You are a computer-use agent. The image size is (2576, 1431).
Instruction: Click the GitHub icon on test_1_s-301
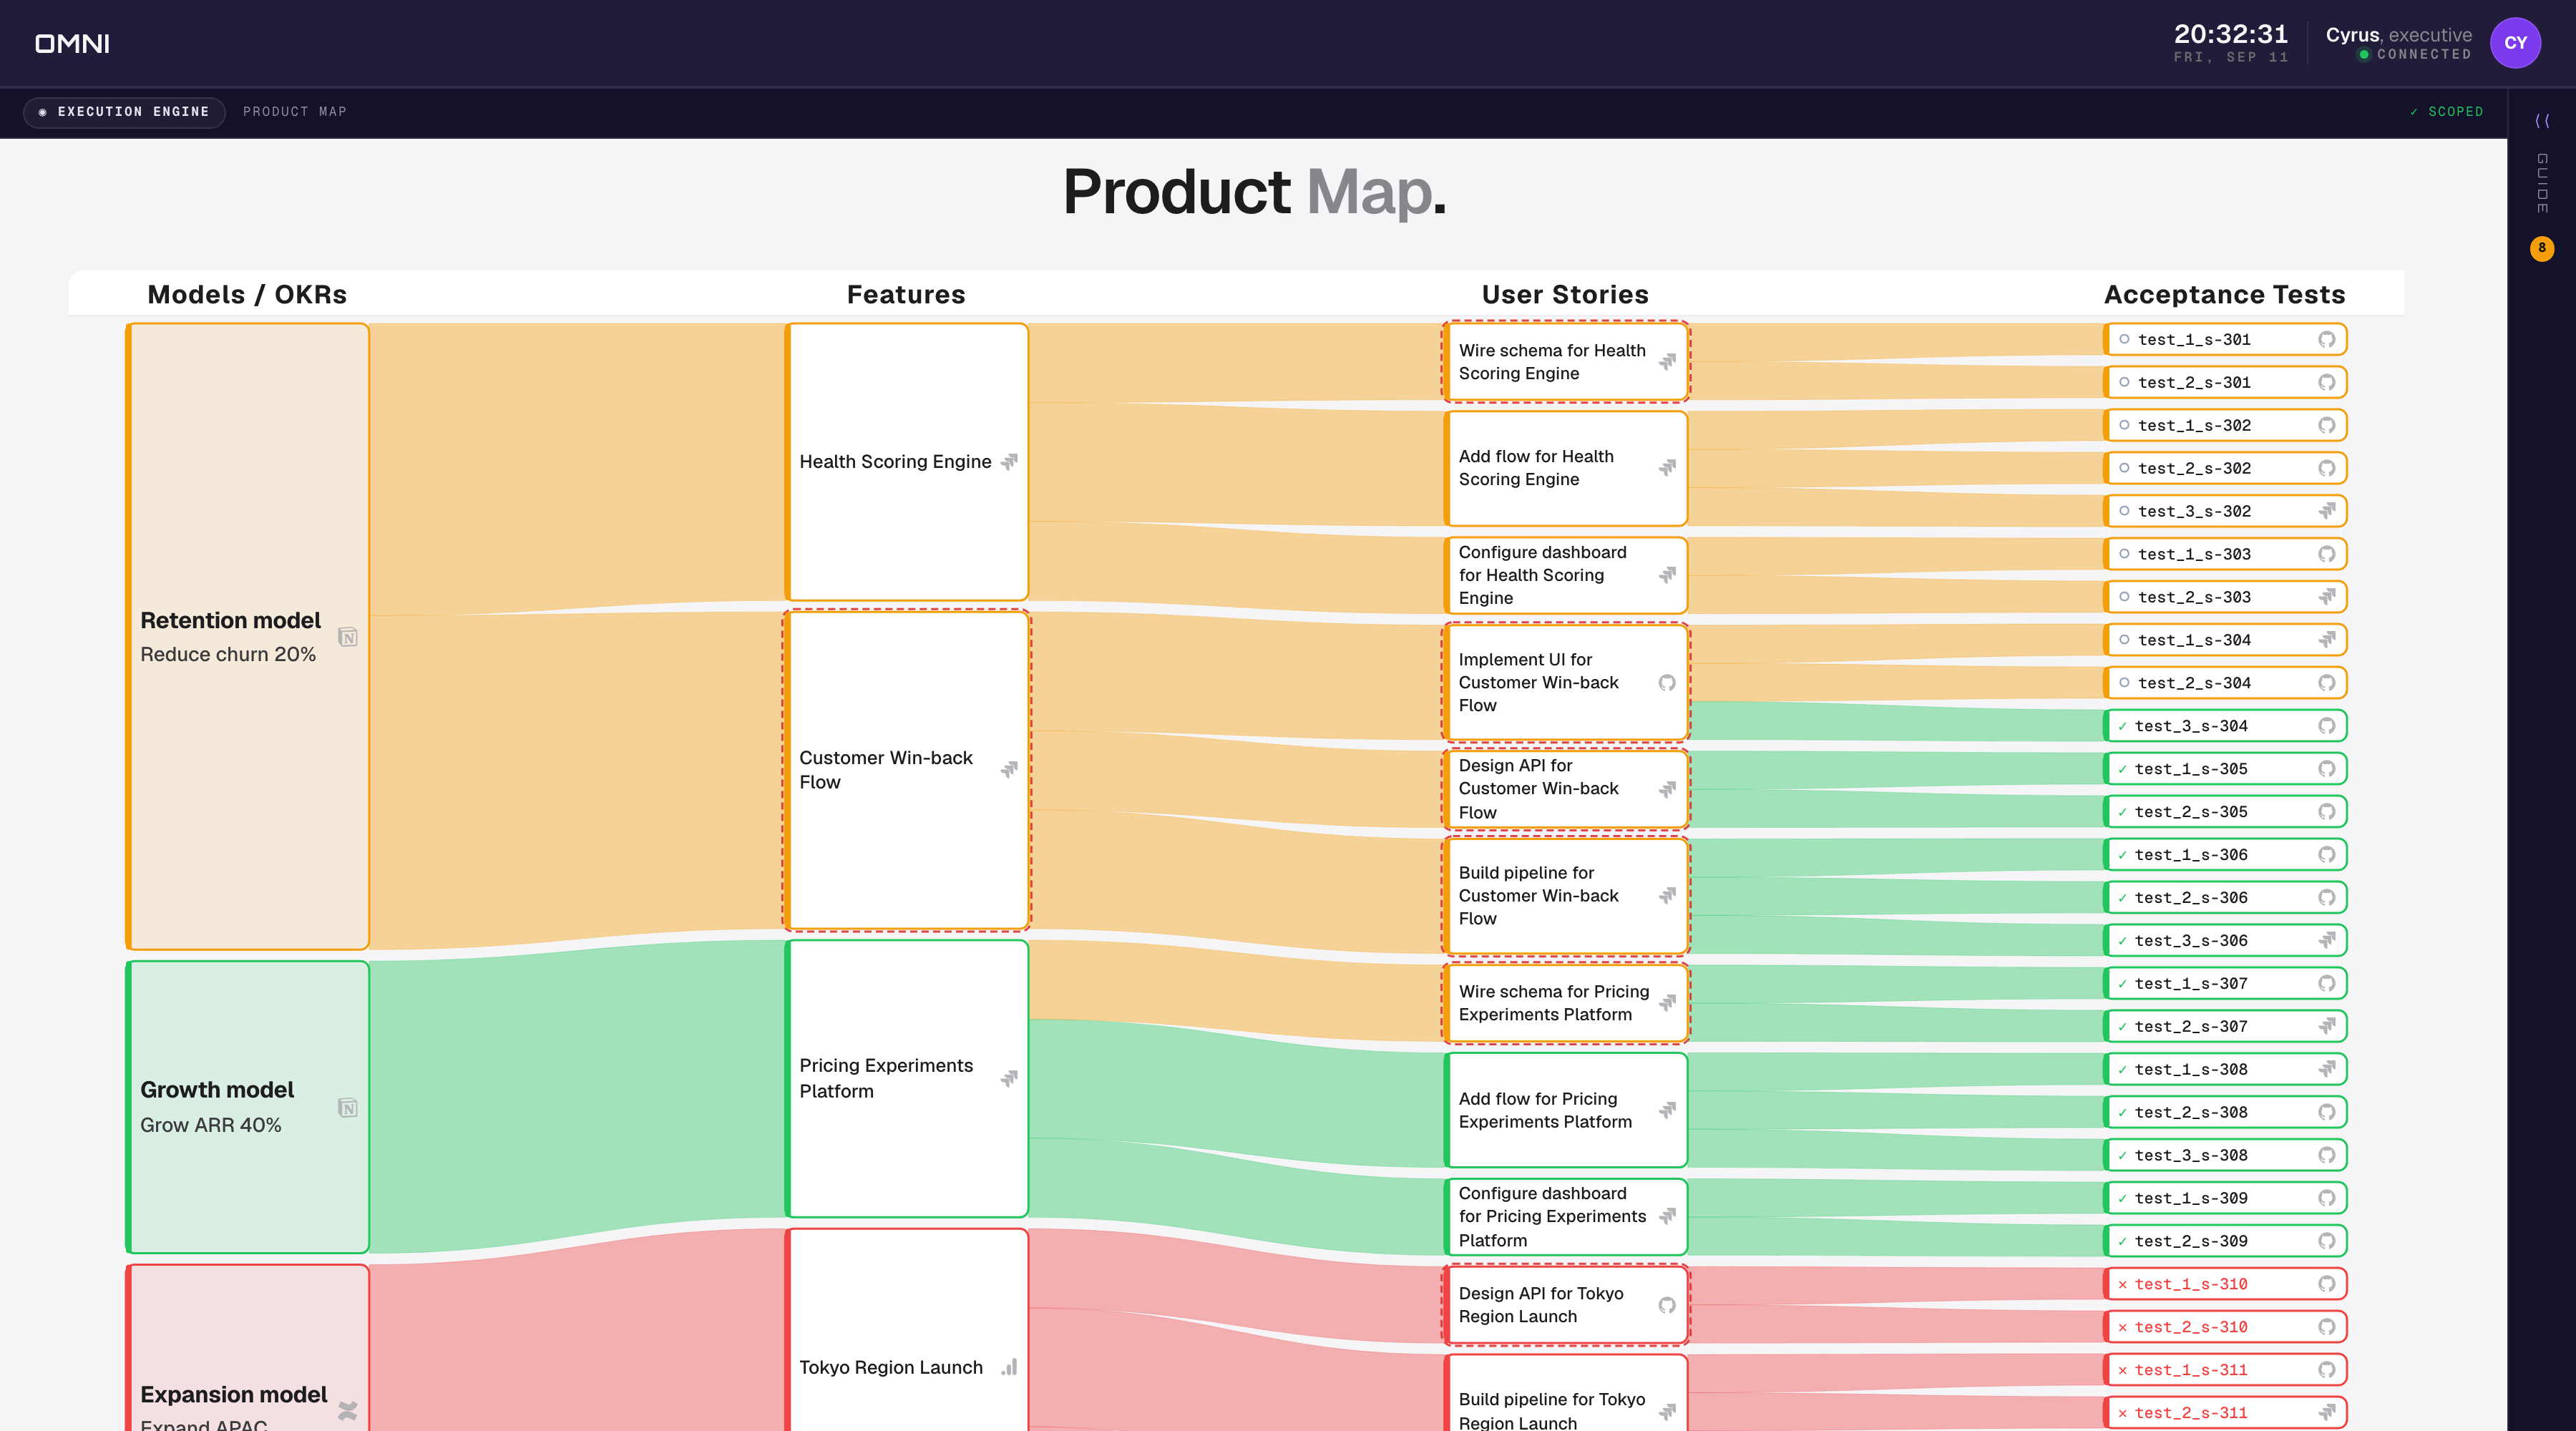pyautogui.click(x=2326, y=340)
